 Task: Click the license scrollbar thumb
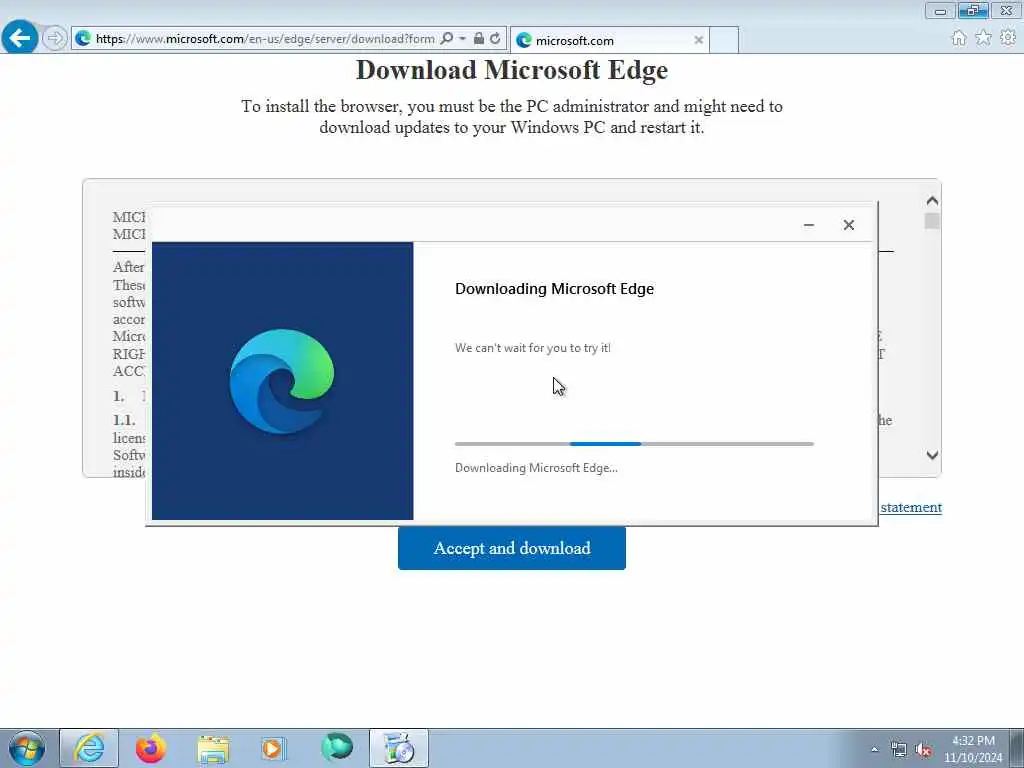pyautogui.click(x=933, y=221)
